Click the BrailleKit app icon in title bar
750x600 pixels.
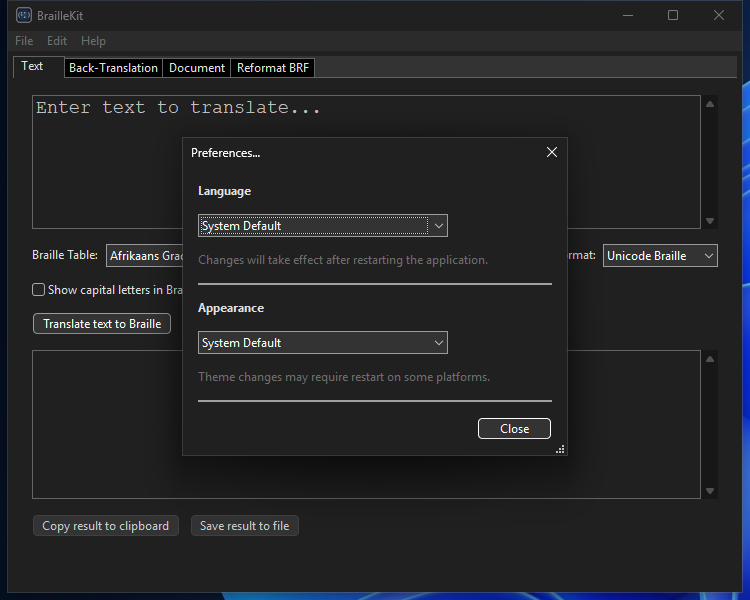click(23, 15)
